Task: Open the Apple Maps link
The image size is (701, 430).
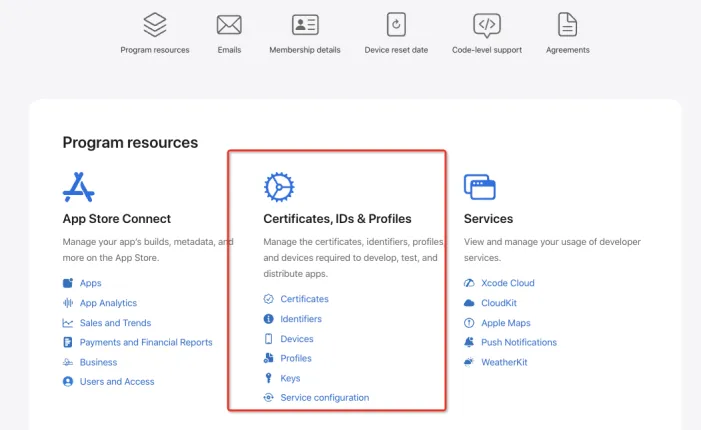Action: pyautogui.click(x=506, y=323)
